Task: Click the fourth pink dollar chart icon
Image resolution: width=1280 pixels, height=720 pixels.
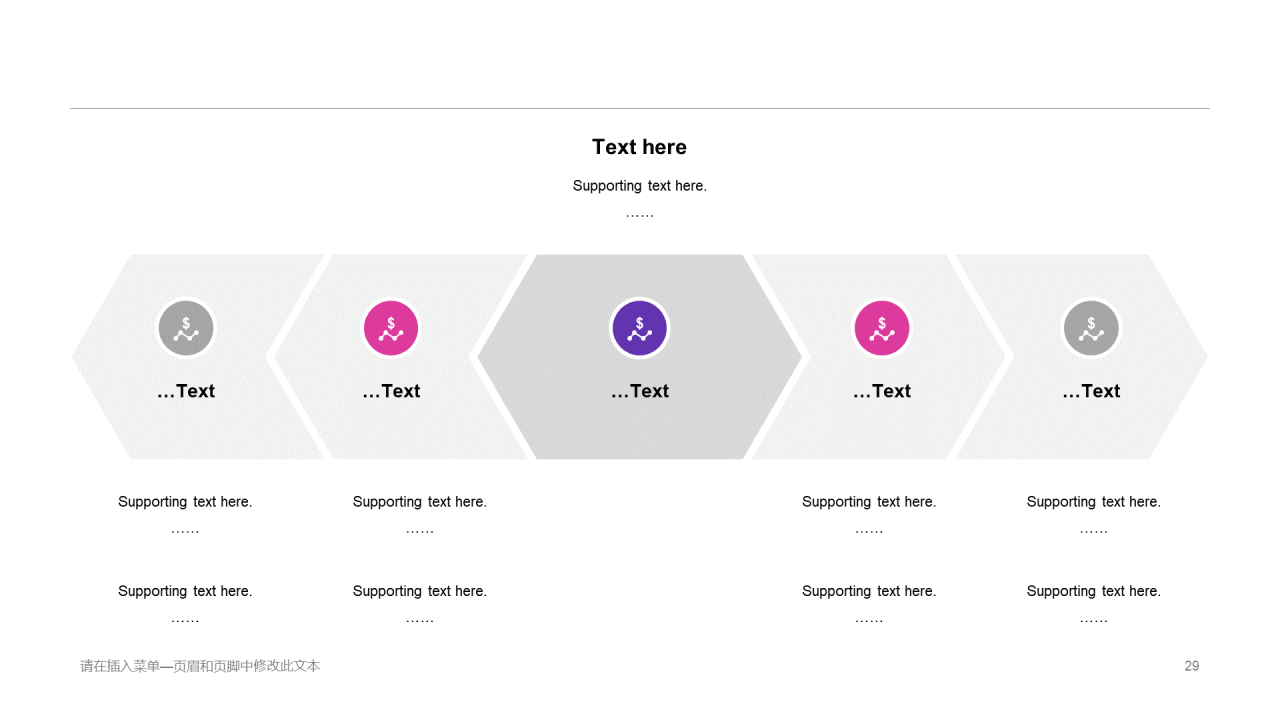Action: point(882,328)
